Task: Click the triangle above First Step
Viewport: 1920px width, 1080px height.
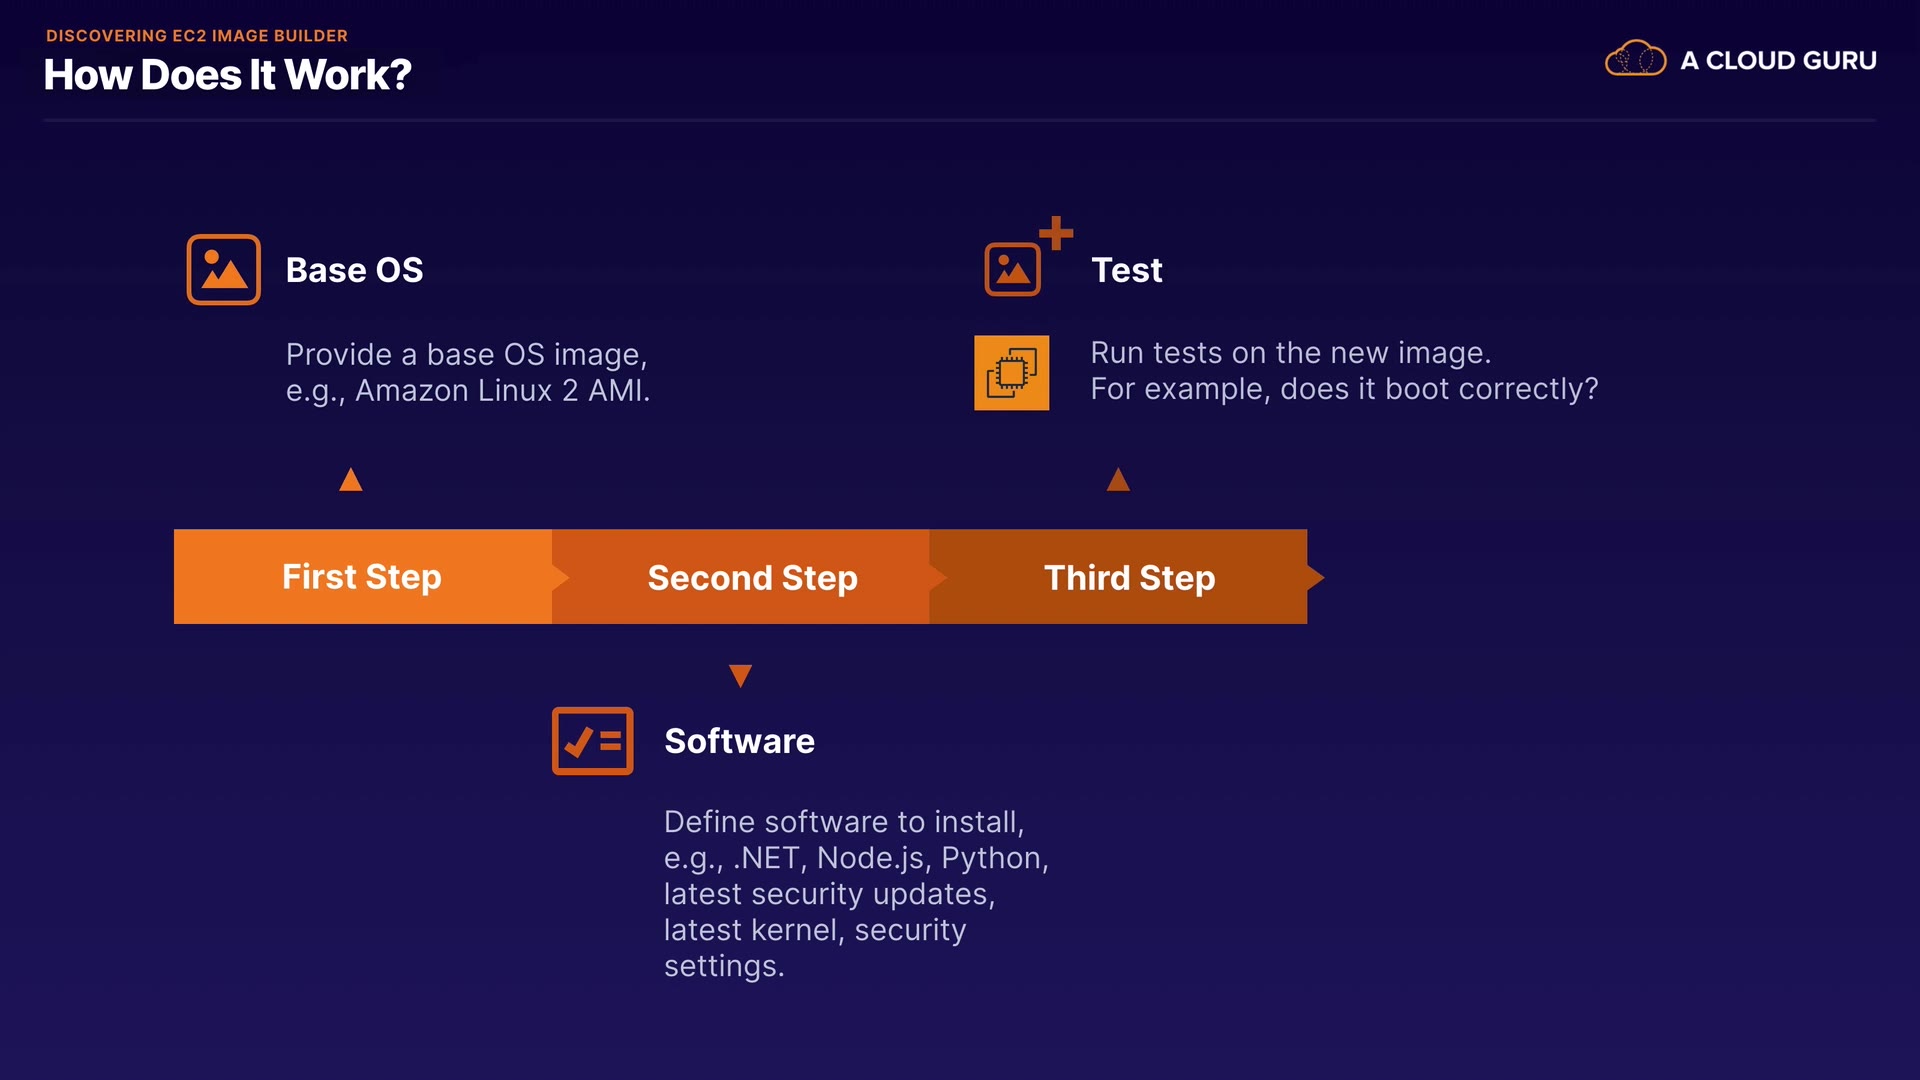Action: tap(351, 481)
